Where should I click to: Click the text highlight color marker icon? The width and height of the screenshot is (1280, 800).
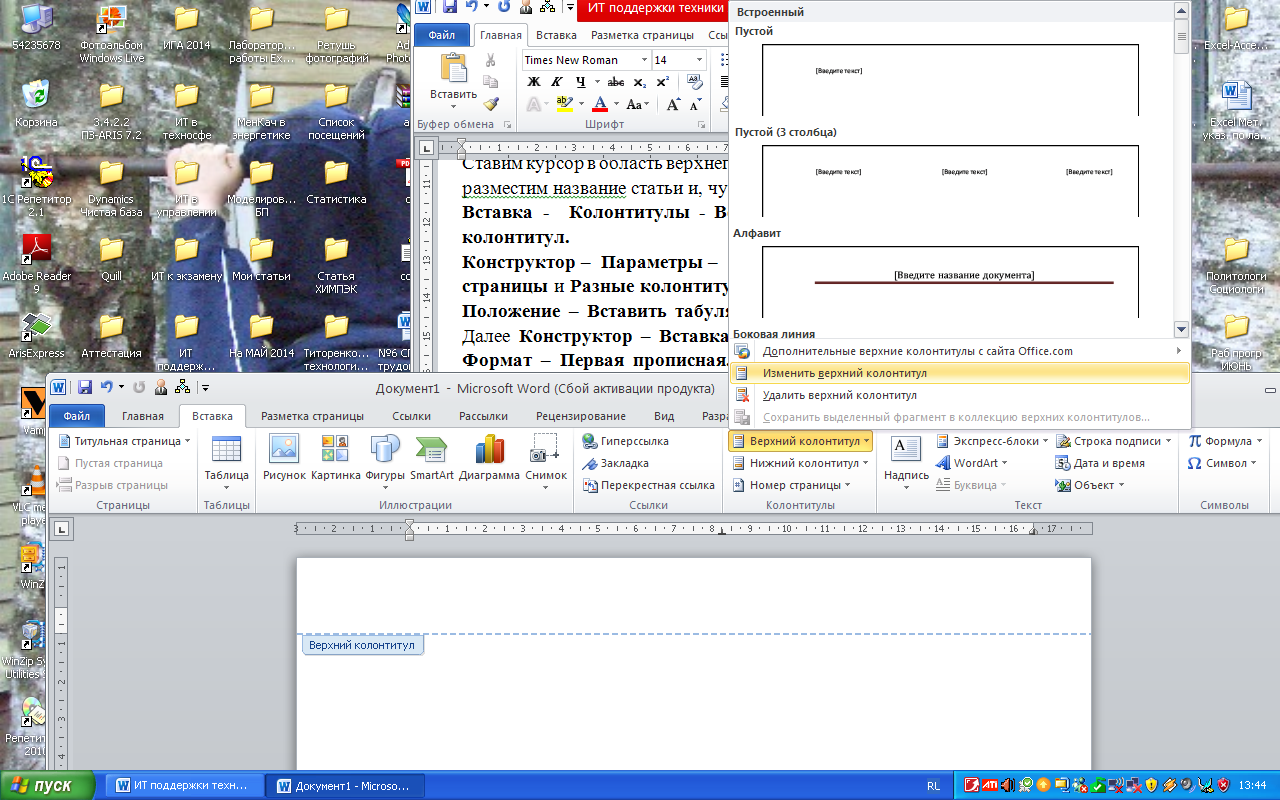564,104
